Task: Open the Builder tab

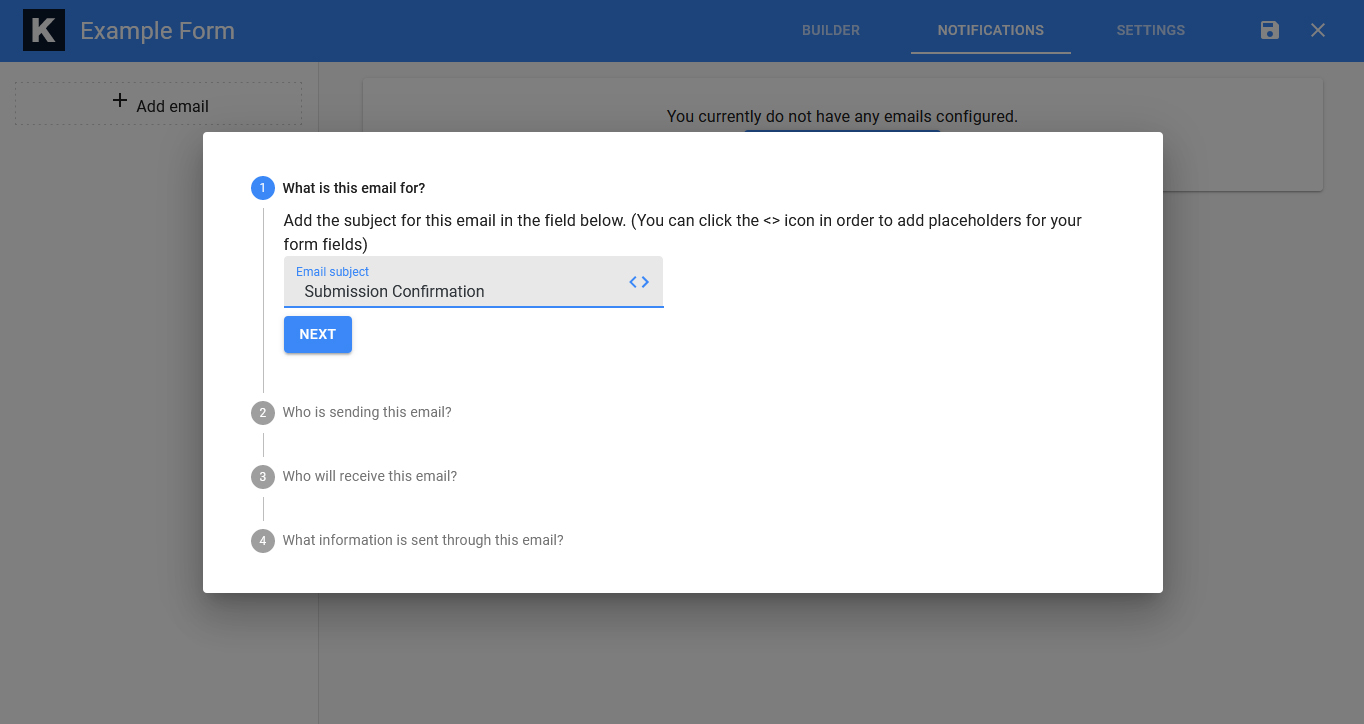Action: (831, 31)
